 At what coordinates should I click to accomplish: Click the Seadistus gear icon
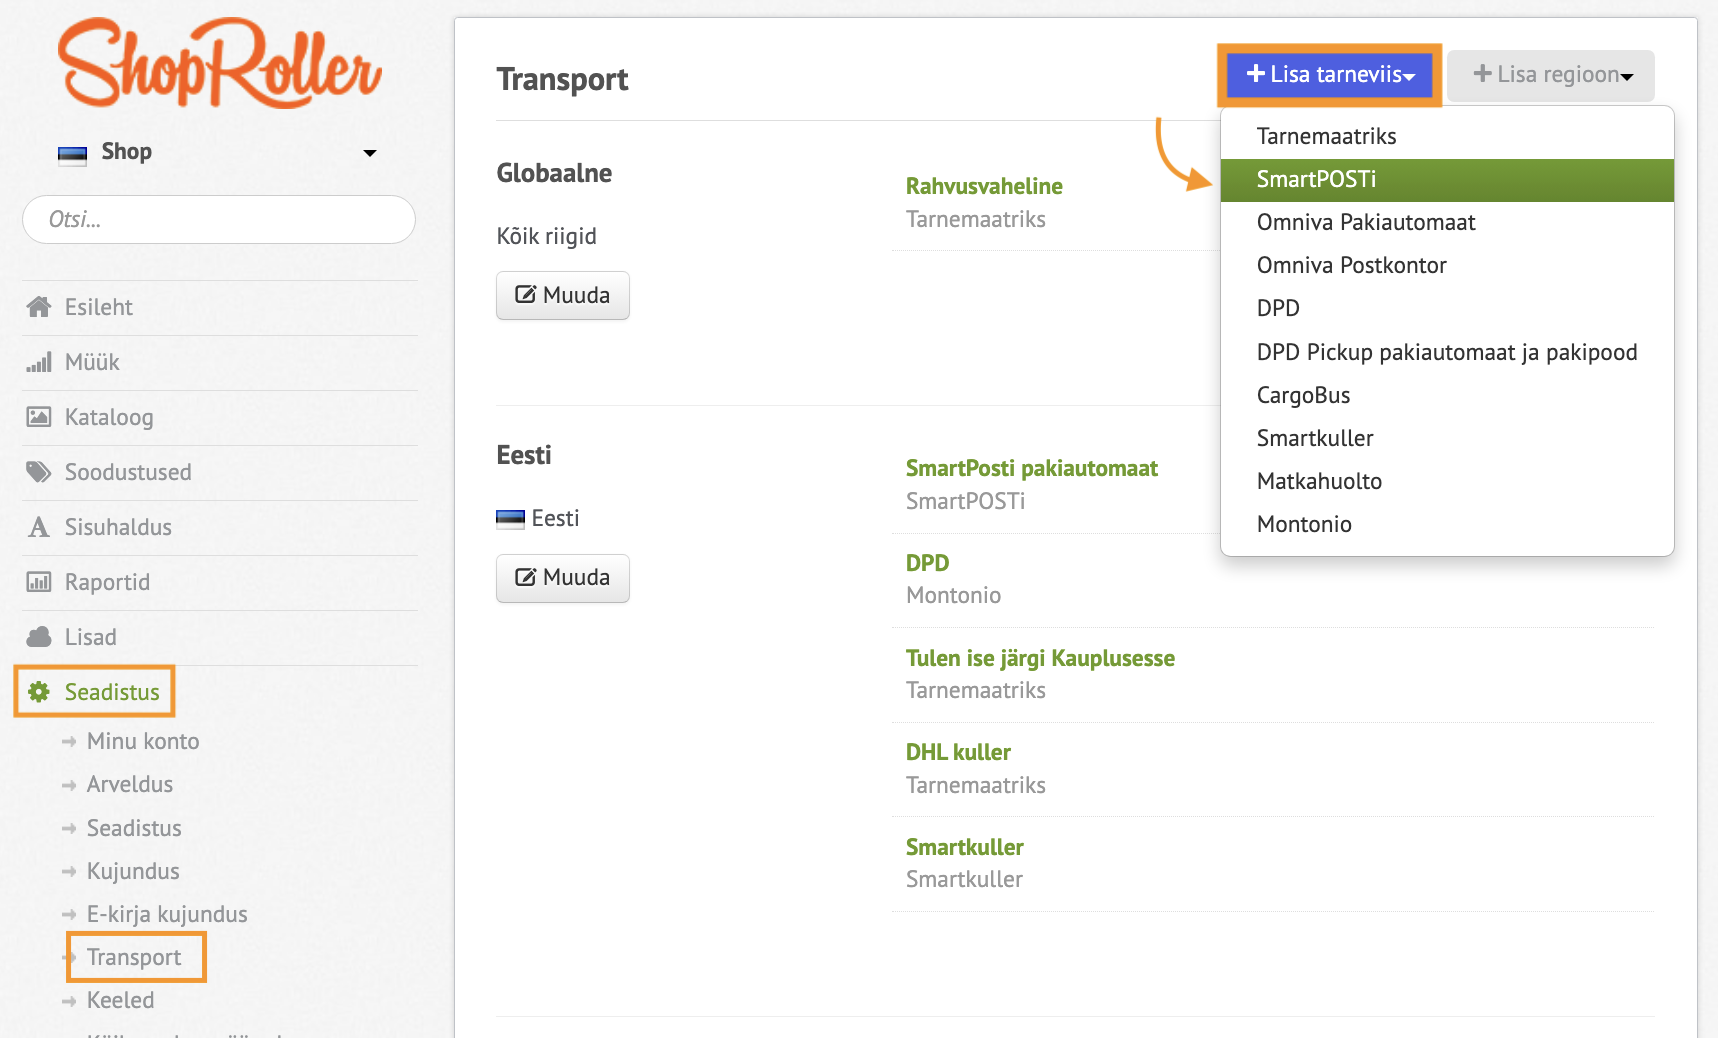click(x=39, y=692)
